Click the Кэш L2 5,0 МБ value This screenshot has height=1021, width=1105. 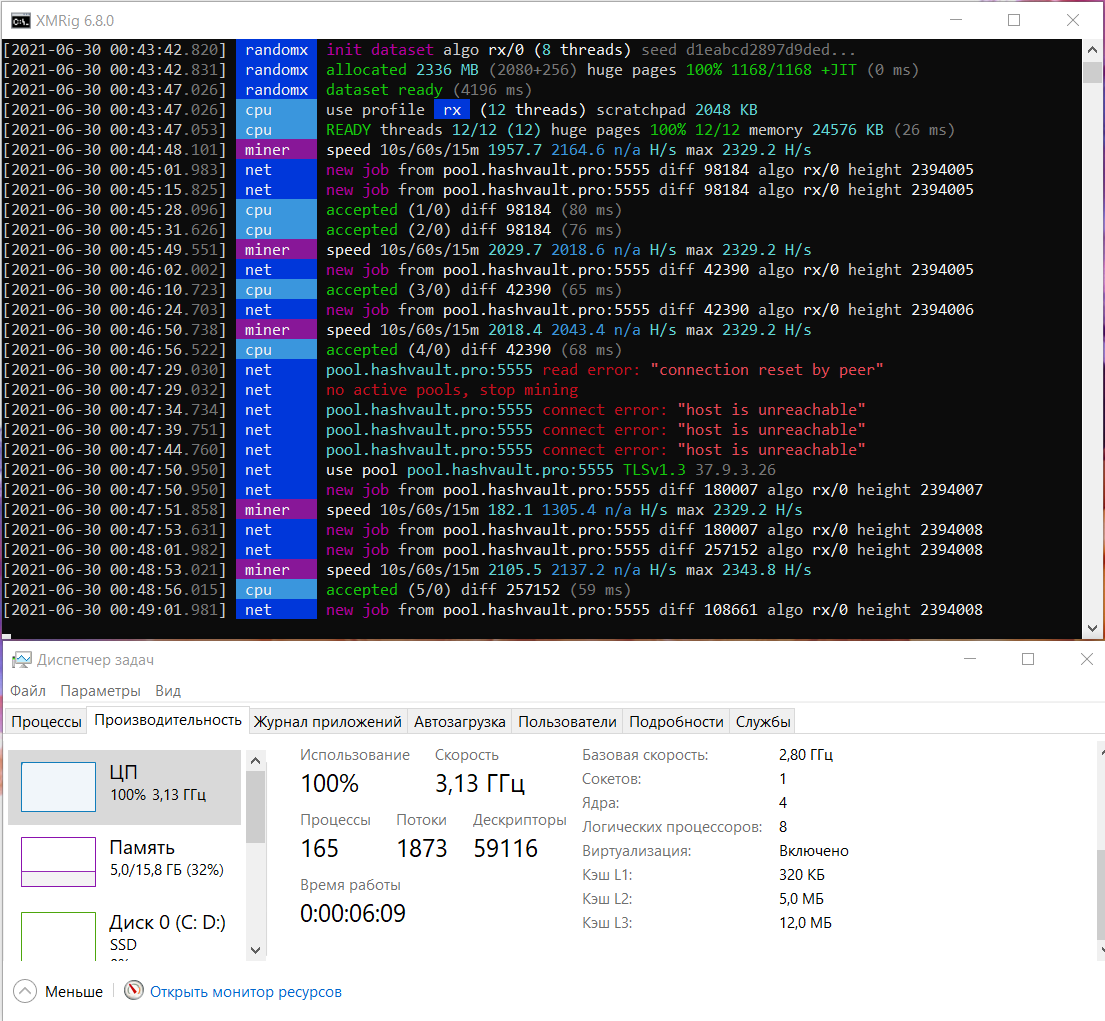801,898
